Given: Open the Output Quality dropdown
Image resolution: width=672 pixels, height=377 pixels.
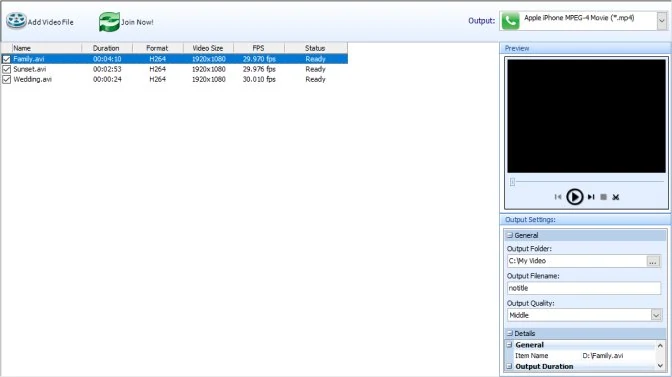Looking at the screenshot, I should click(656, 315).
